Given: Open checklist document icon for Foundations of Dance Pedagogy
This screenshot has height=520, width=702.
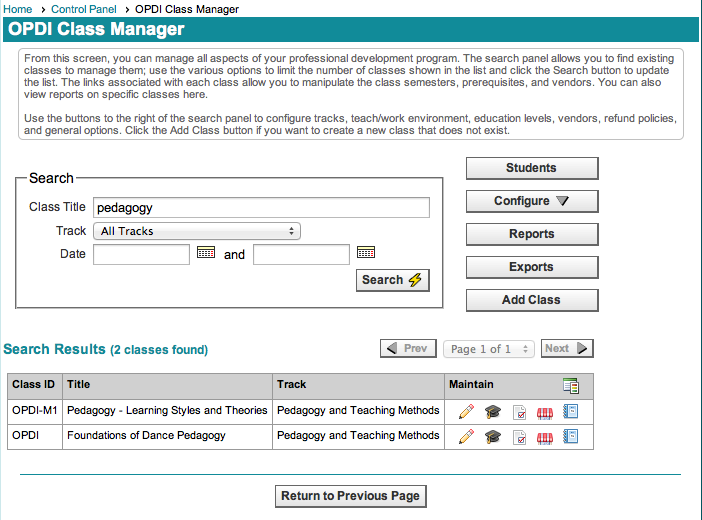Looking at the screenshot, I should coord(519,437).
